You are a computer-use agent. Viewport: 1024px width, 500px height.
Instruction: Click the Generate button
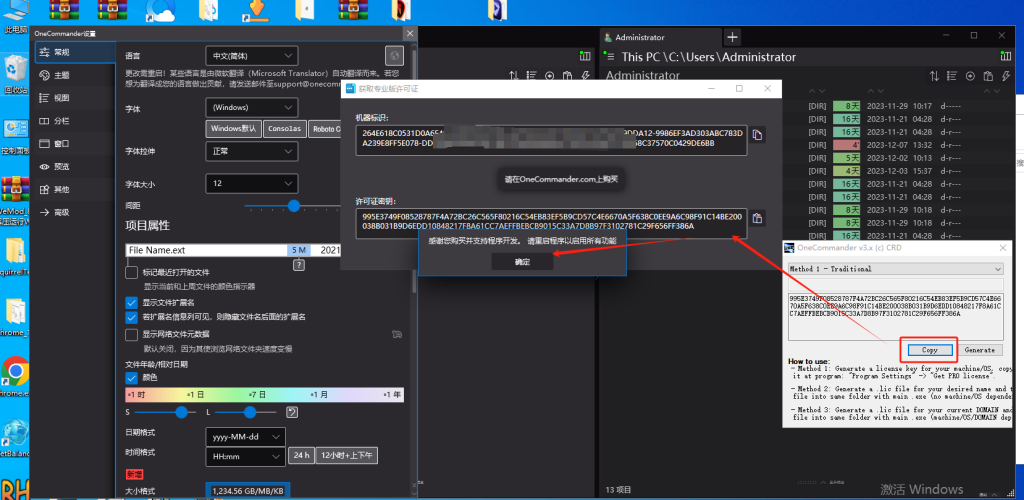(980, 350)
